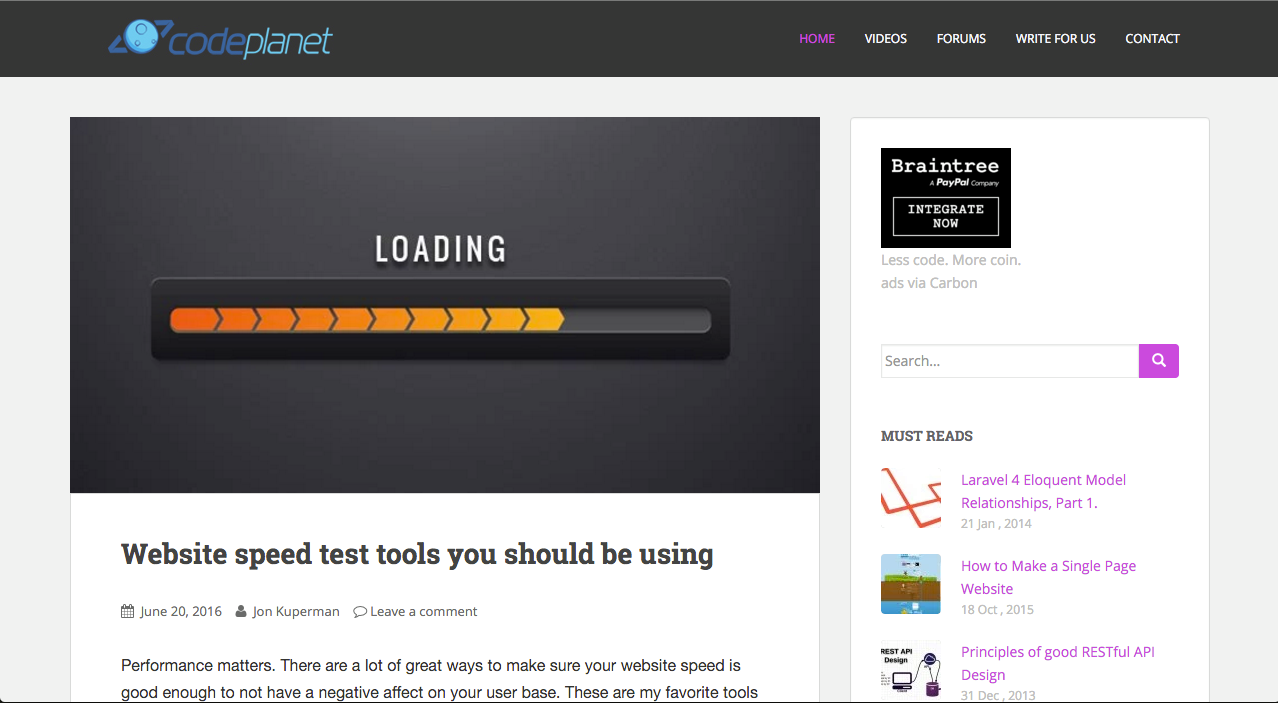Screen dimensions: 1278x703
Task: Open the Forums menu item
Action: point(961,39)
